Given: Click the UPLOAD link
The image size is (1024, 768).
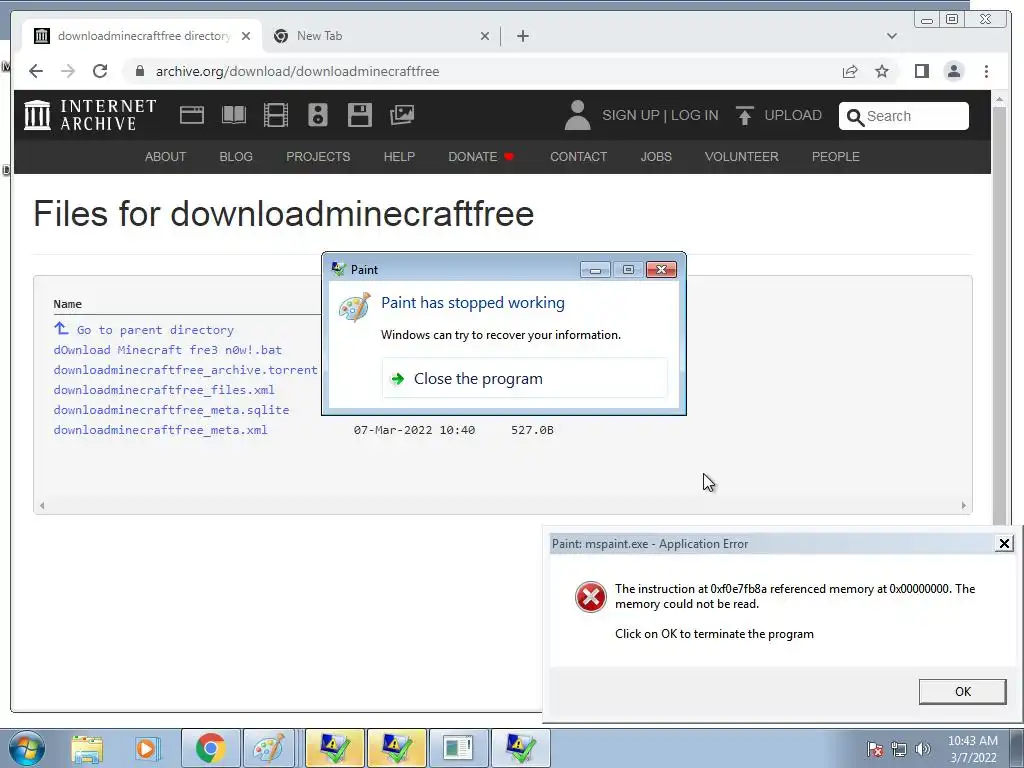Looking at the screenshot, I should tap(793, 116).
